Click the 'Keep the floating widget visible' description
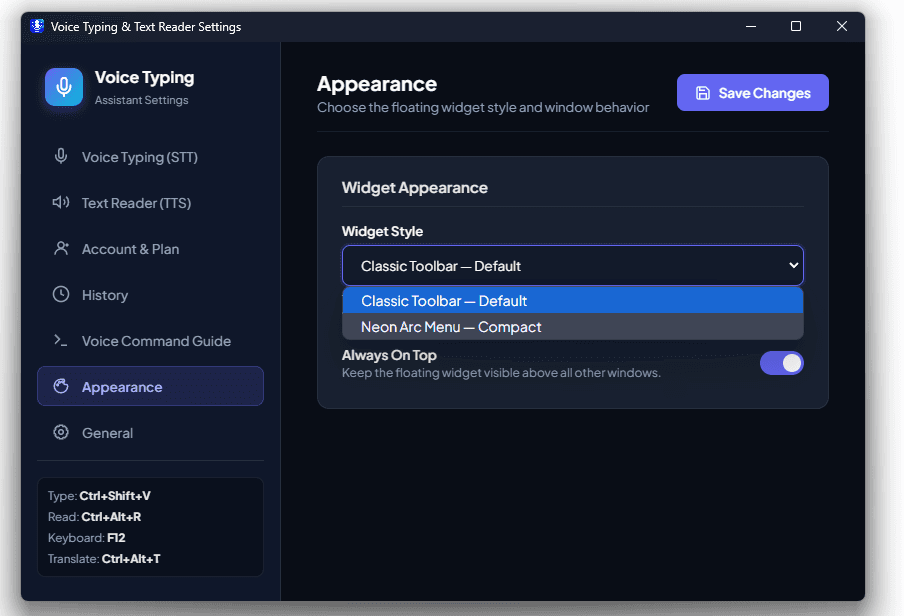This screenshot has width=904, height=616. pyautogui.click(x=501, y=373)
